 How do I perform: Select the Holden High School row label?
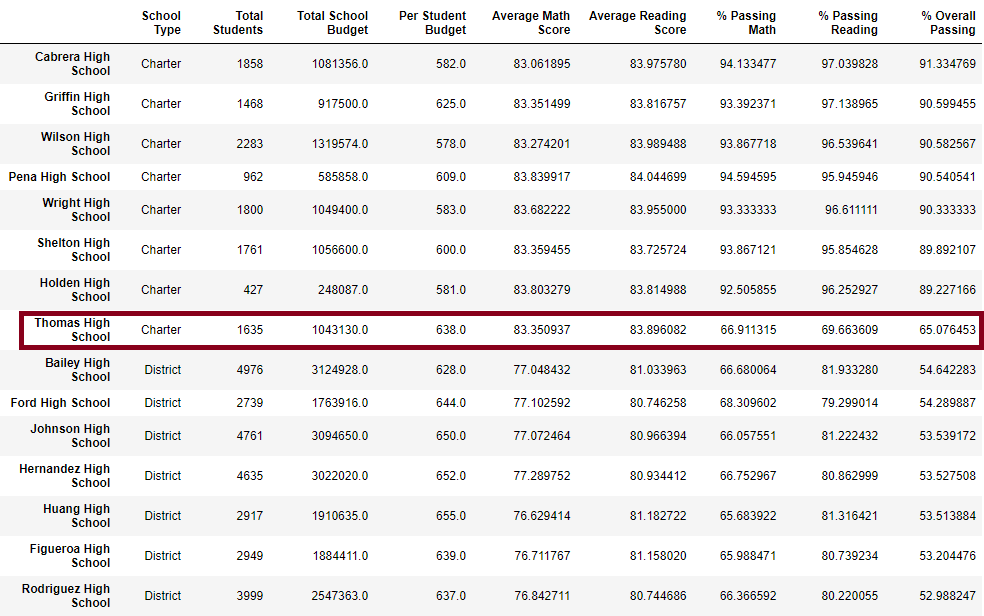coord(75,290)
